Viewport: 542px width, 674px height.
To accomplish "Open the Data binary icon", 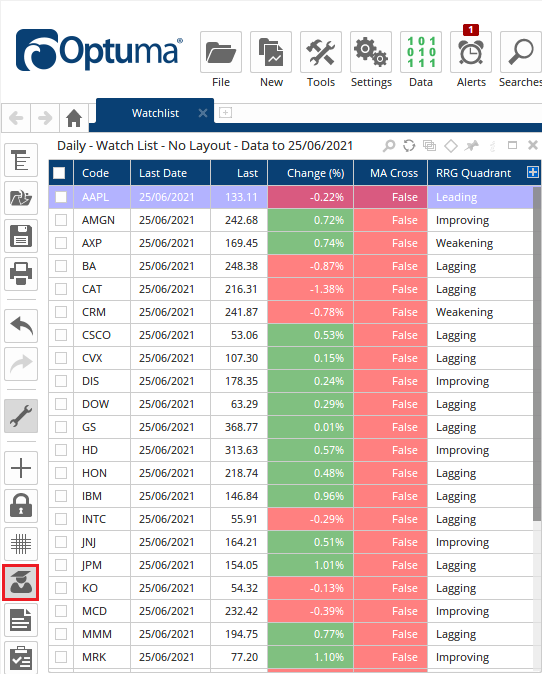I will click(x=421, y=52).
